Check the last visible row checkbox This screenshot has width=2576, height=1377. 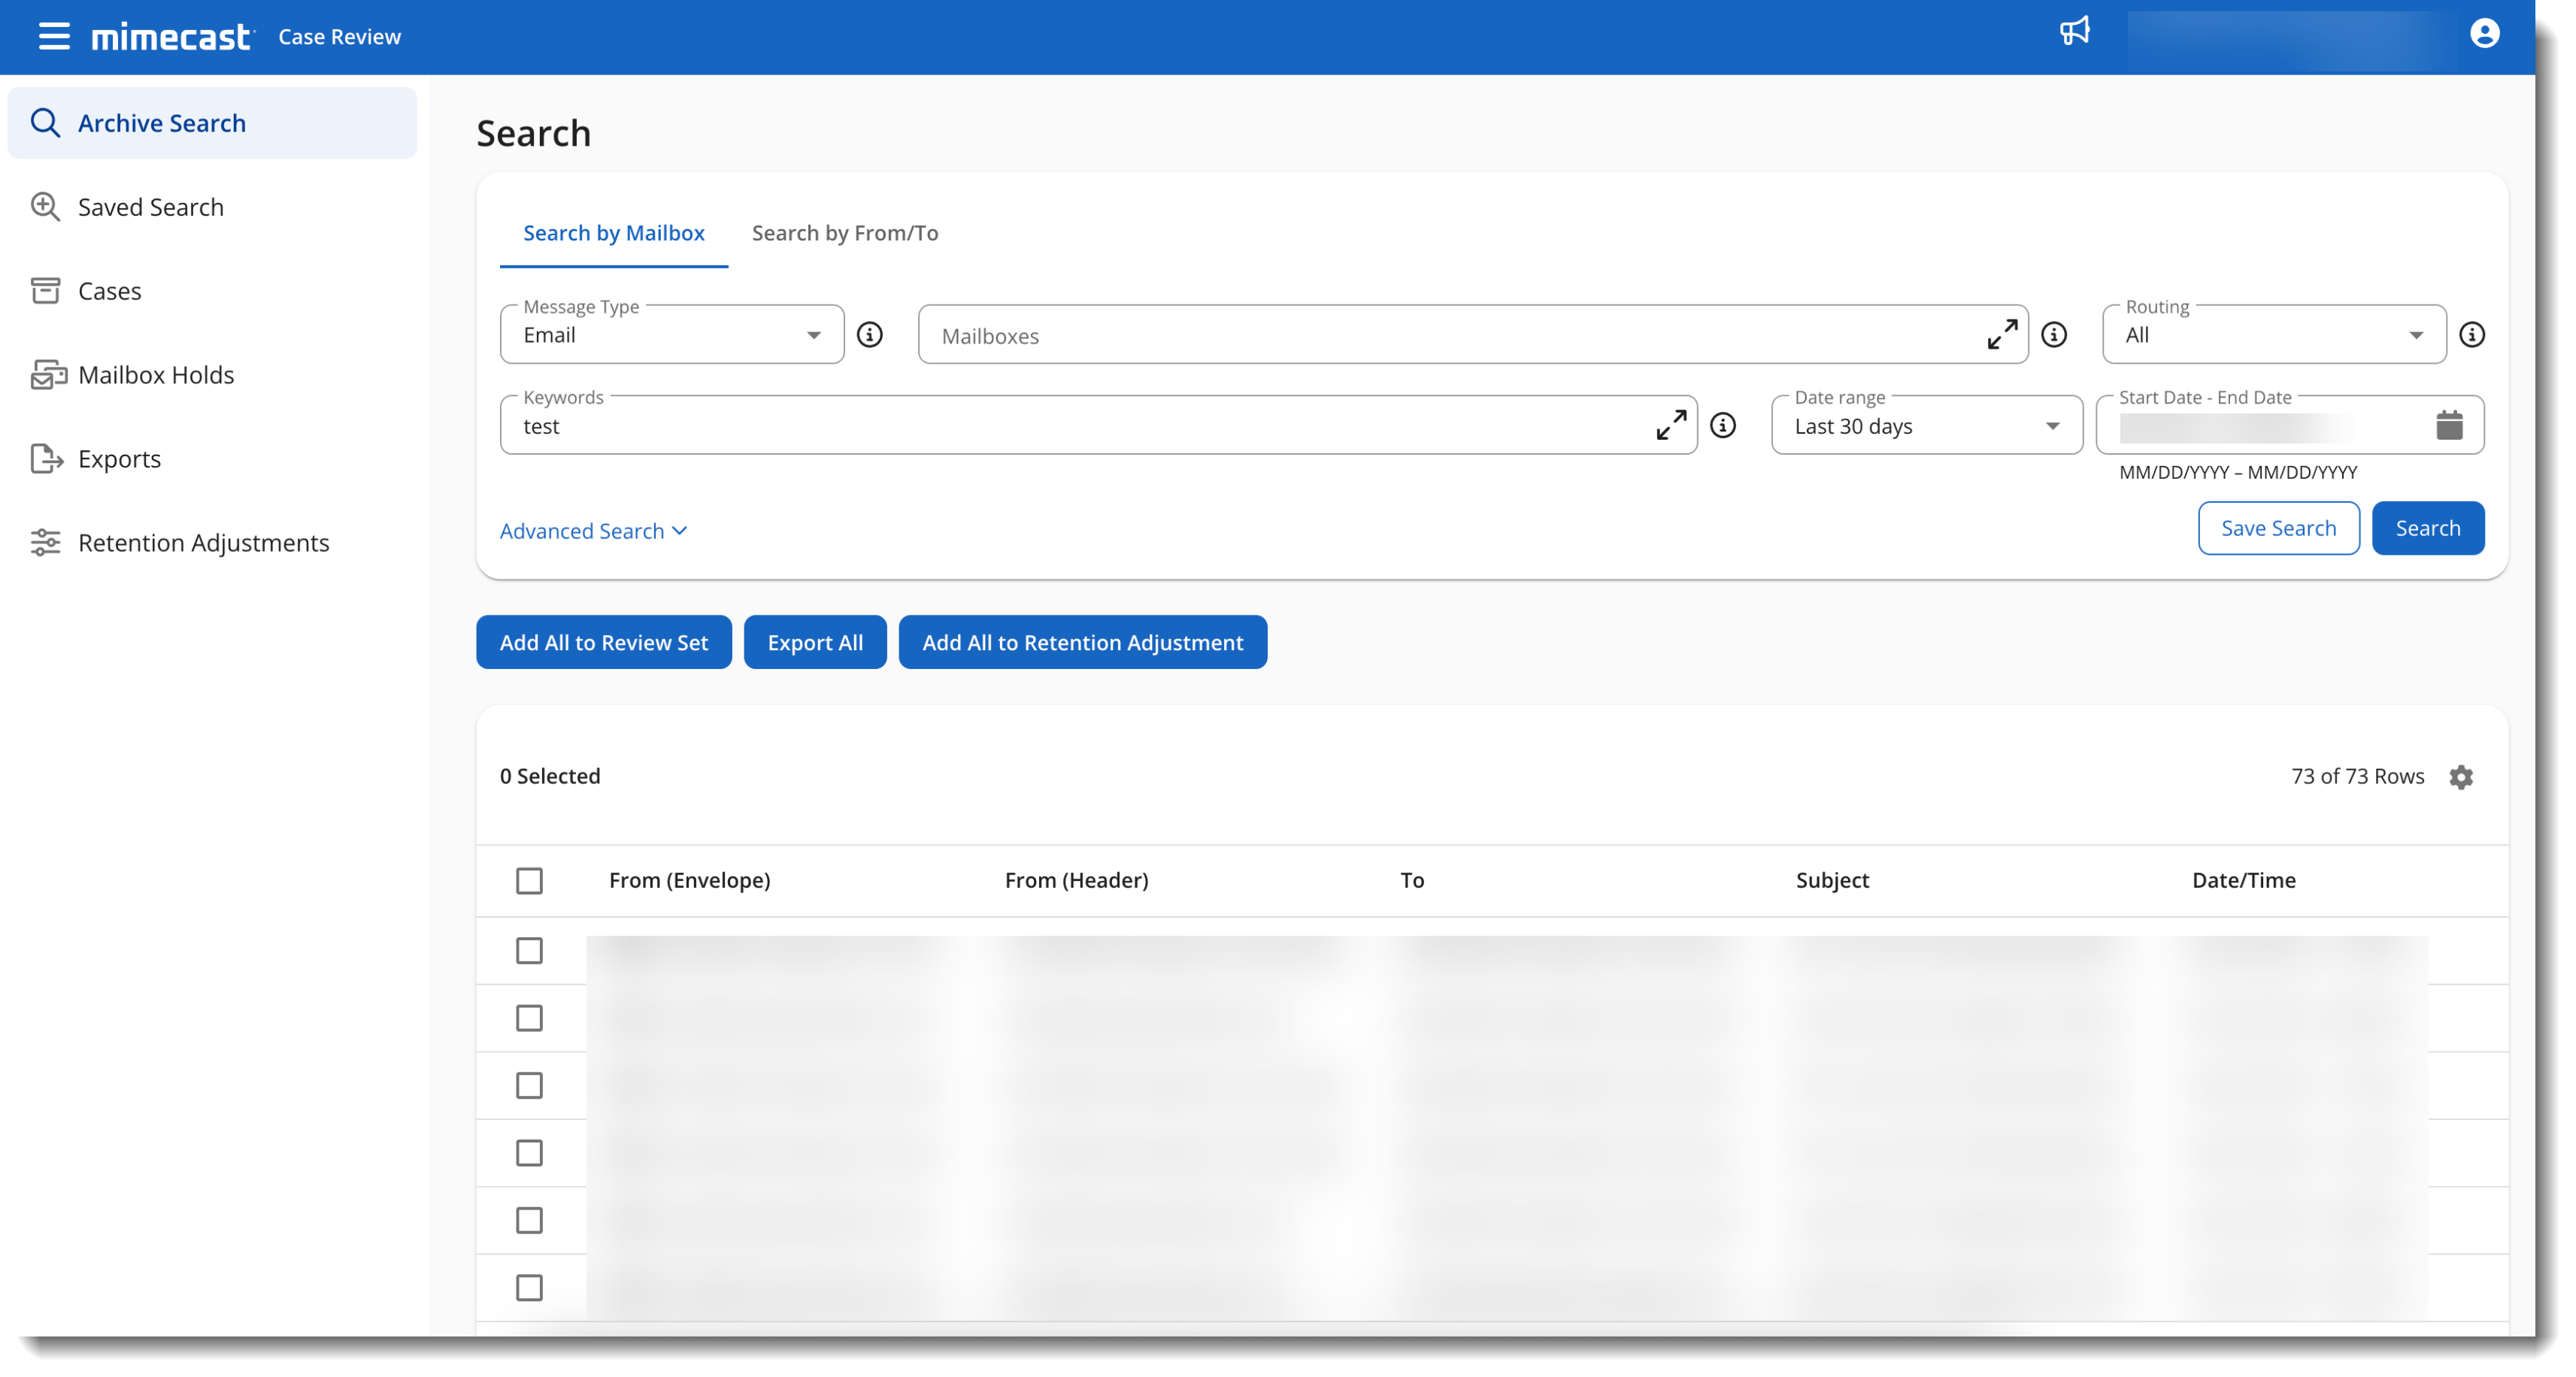[x=529, y=1288]
